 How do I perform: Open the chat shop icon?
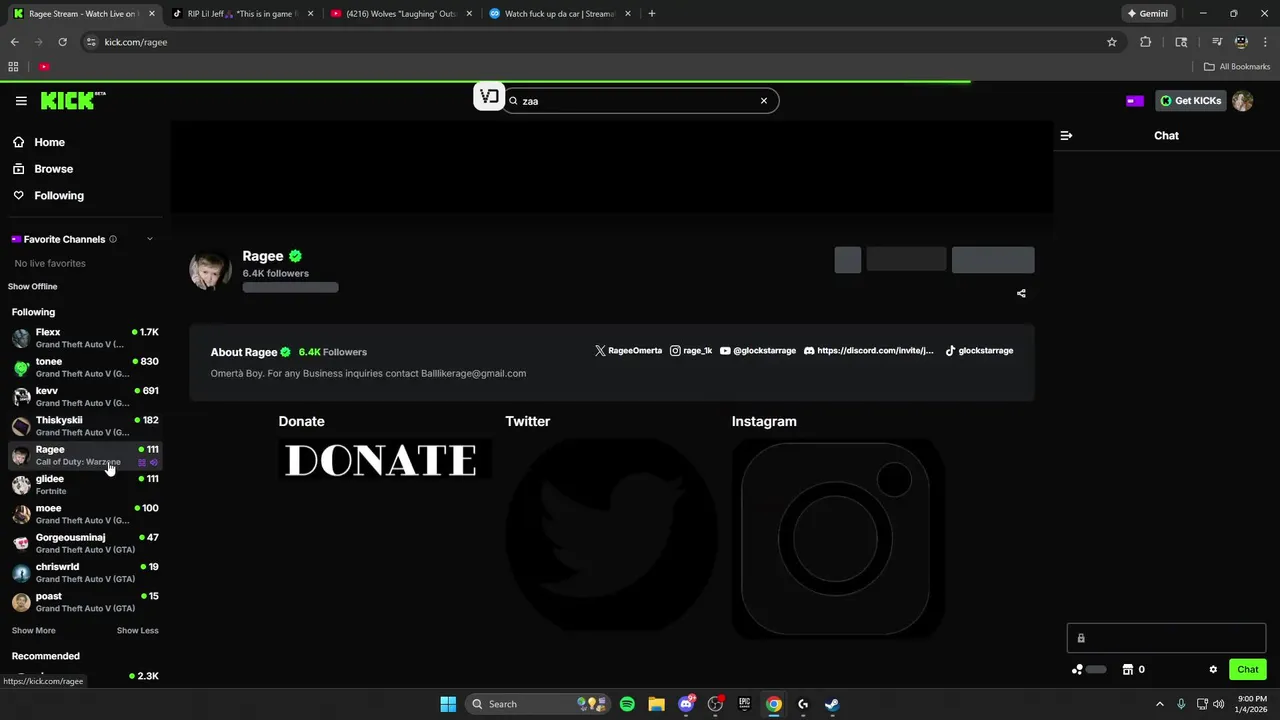pyautogui.click(x=1128, y=670)
